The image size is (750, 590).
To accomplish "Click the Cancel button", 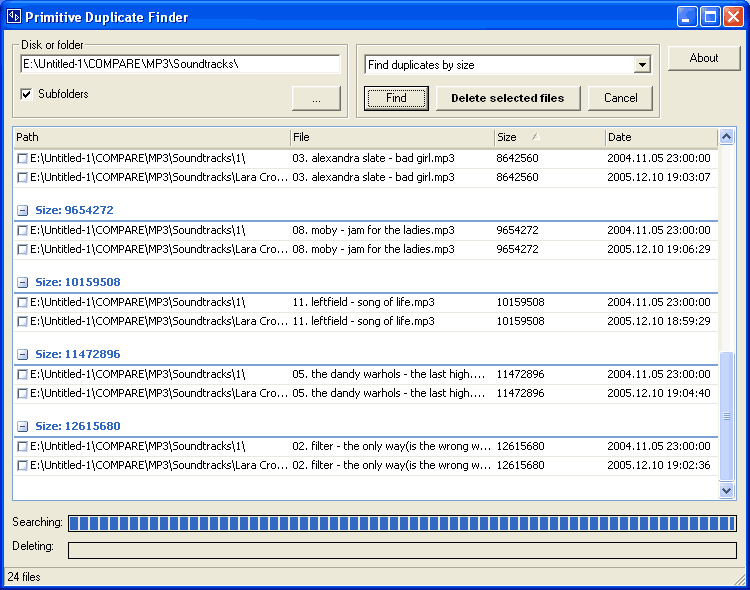I will (x=620, y=98).
